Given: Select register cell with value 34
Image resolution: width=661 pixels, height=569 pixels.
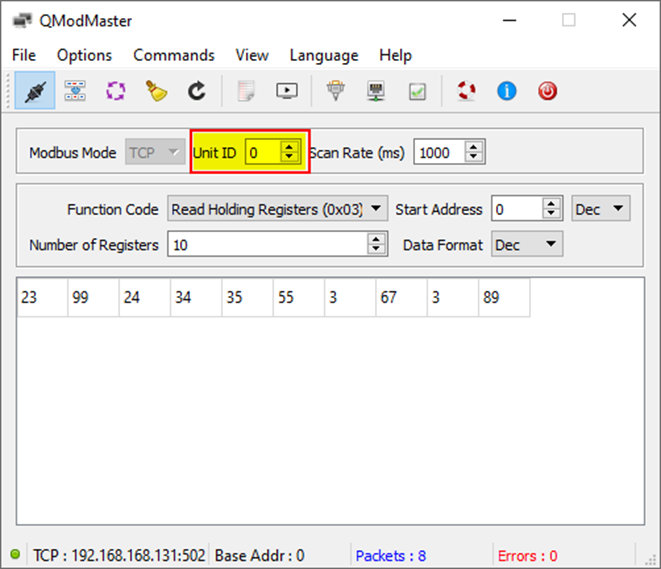Looking at the screenshot, I should (x=196, y=298).
